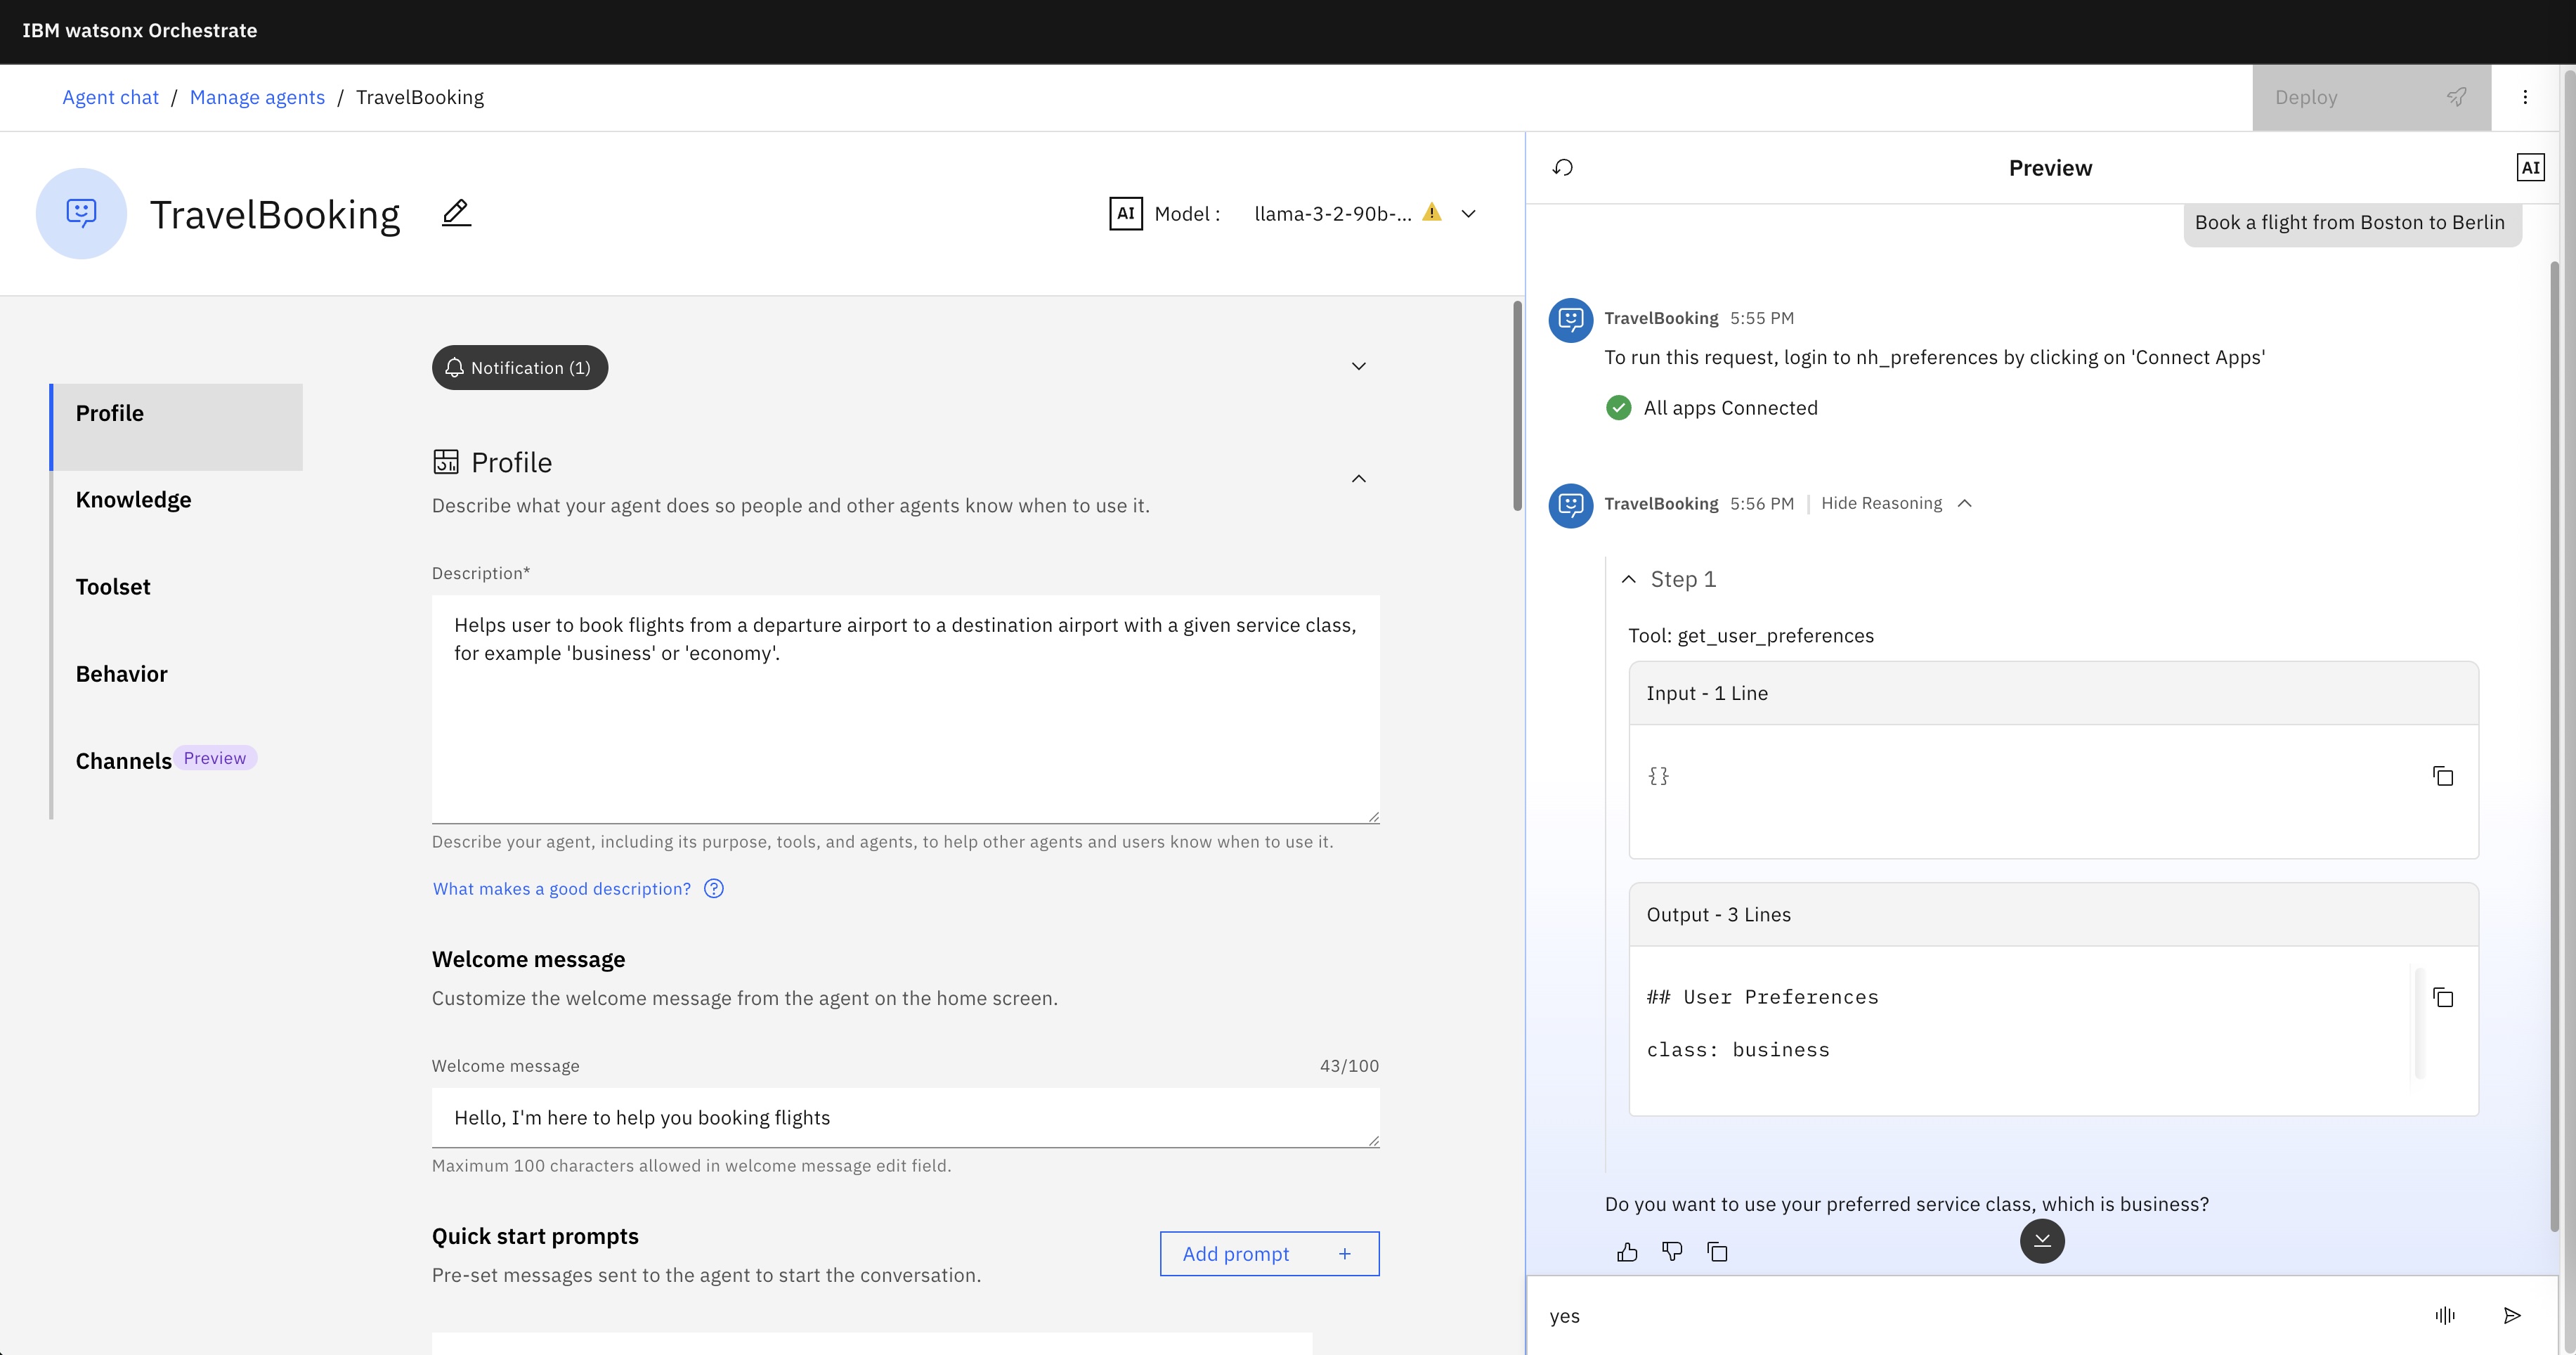Collapse the Profile section chevron
The height and width of the screenshot is (1355, 2576).
point(1358,479)
